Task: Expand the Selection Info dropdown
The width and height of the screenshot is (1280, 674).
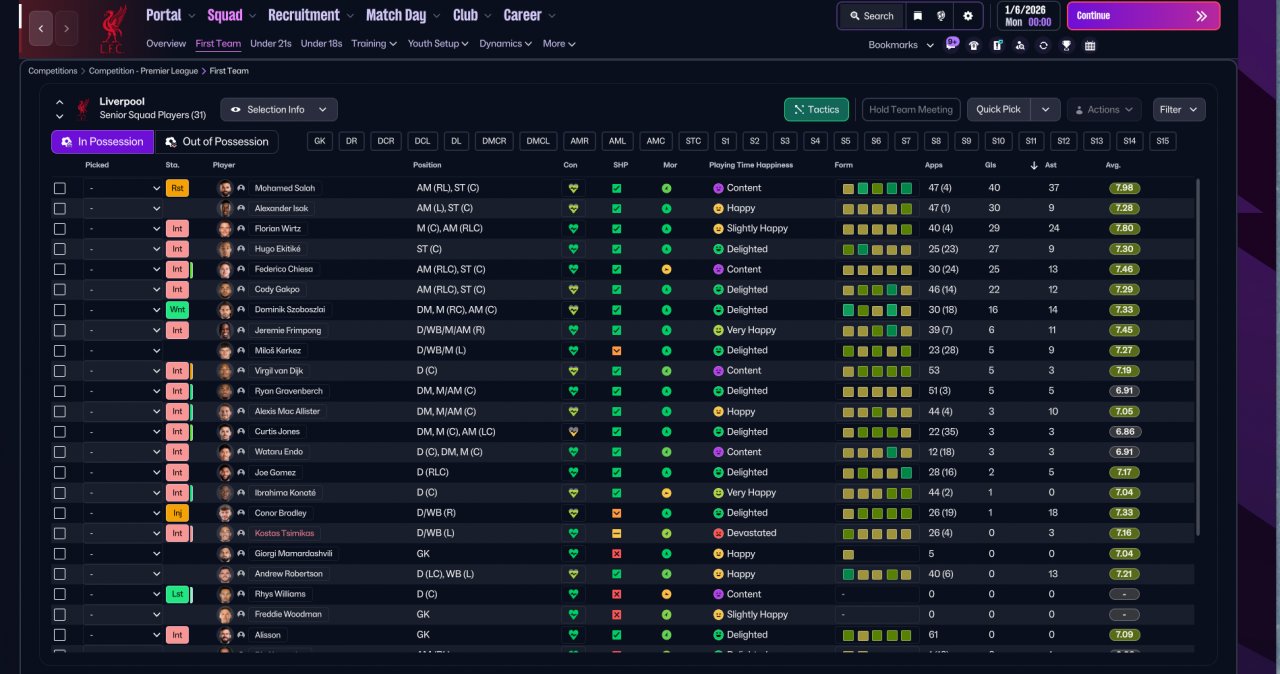Action: (279, 110)
